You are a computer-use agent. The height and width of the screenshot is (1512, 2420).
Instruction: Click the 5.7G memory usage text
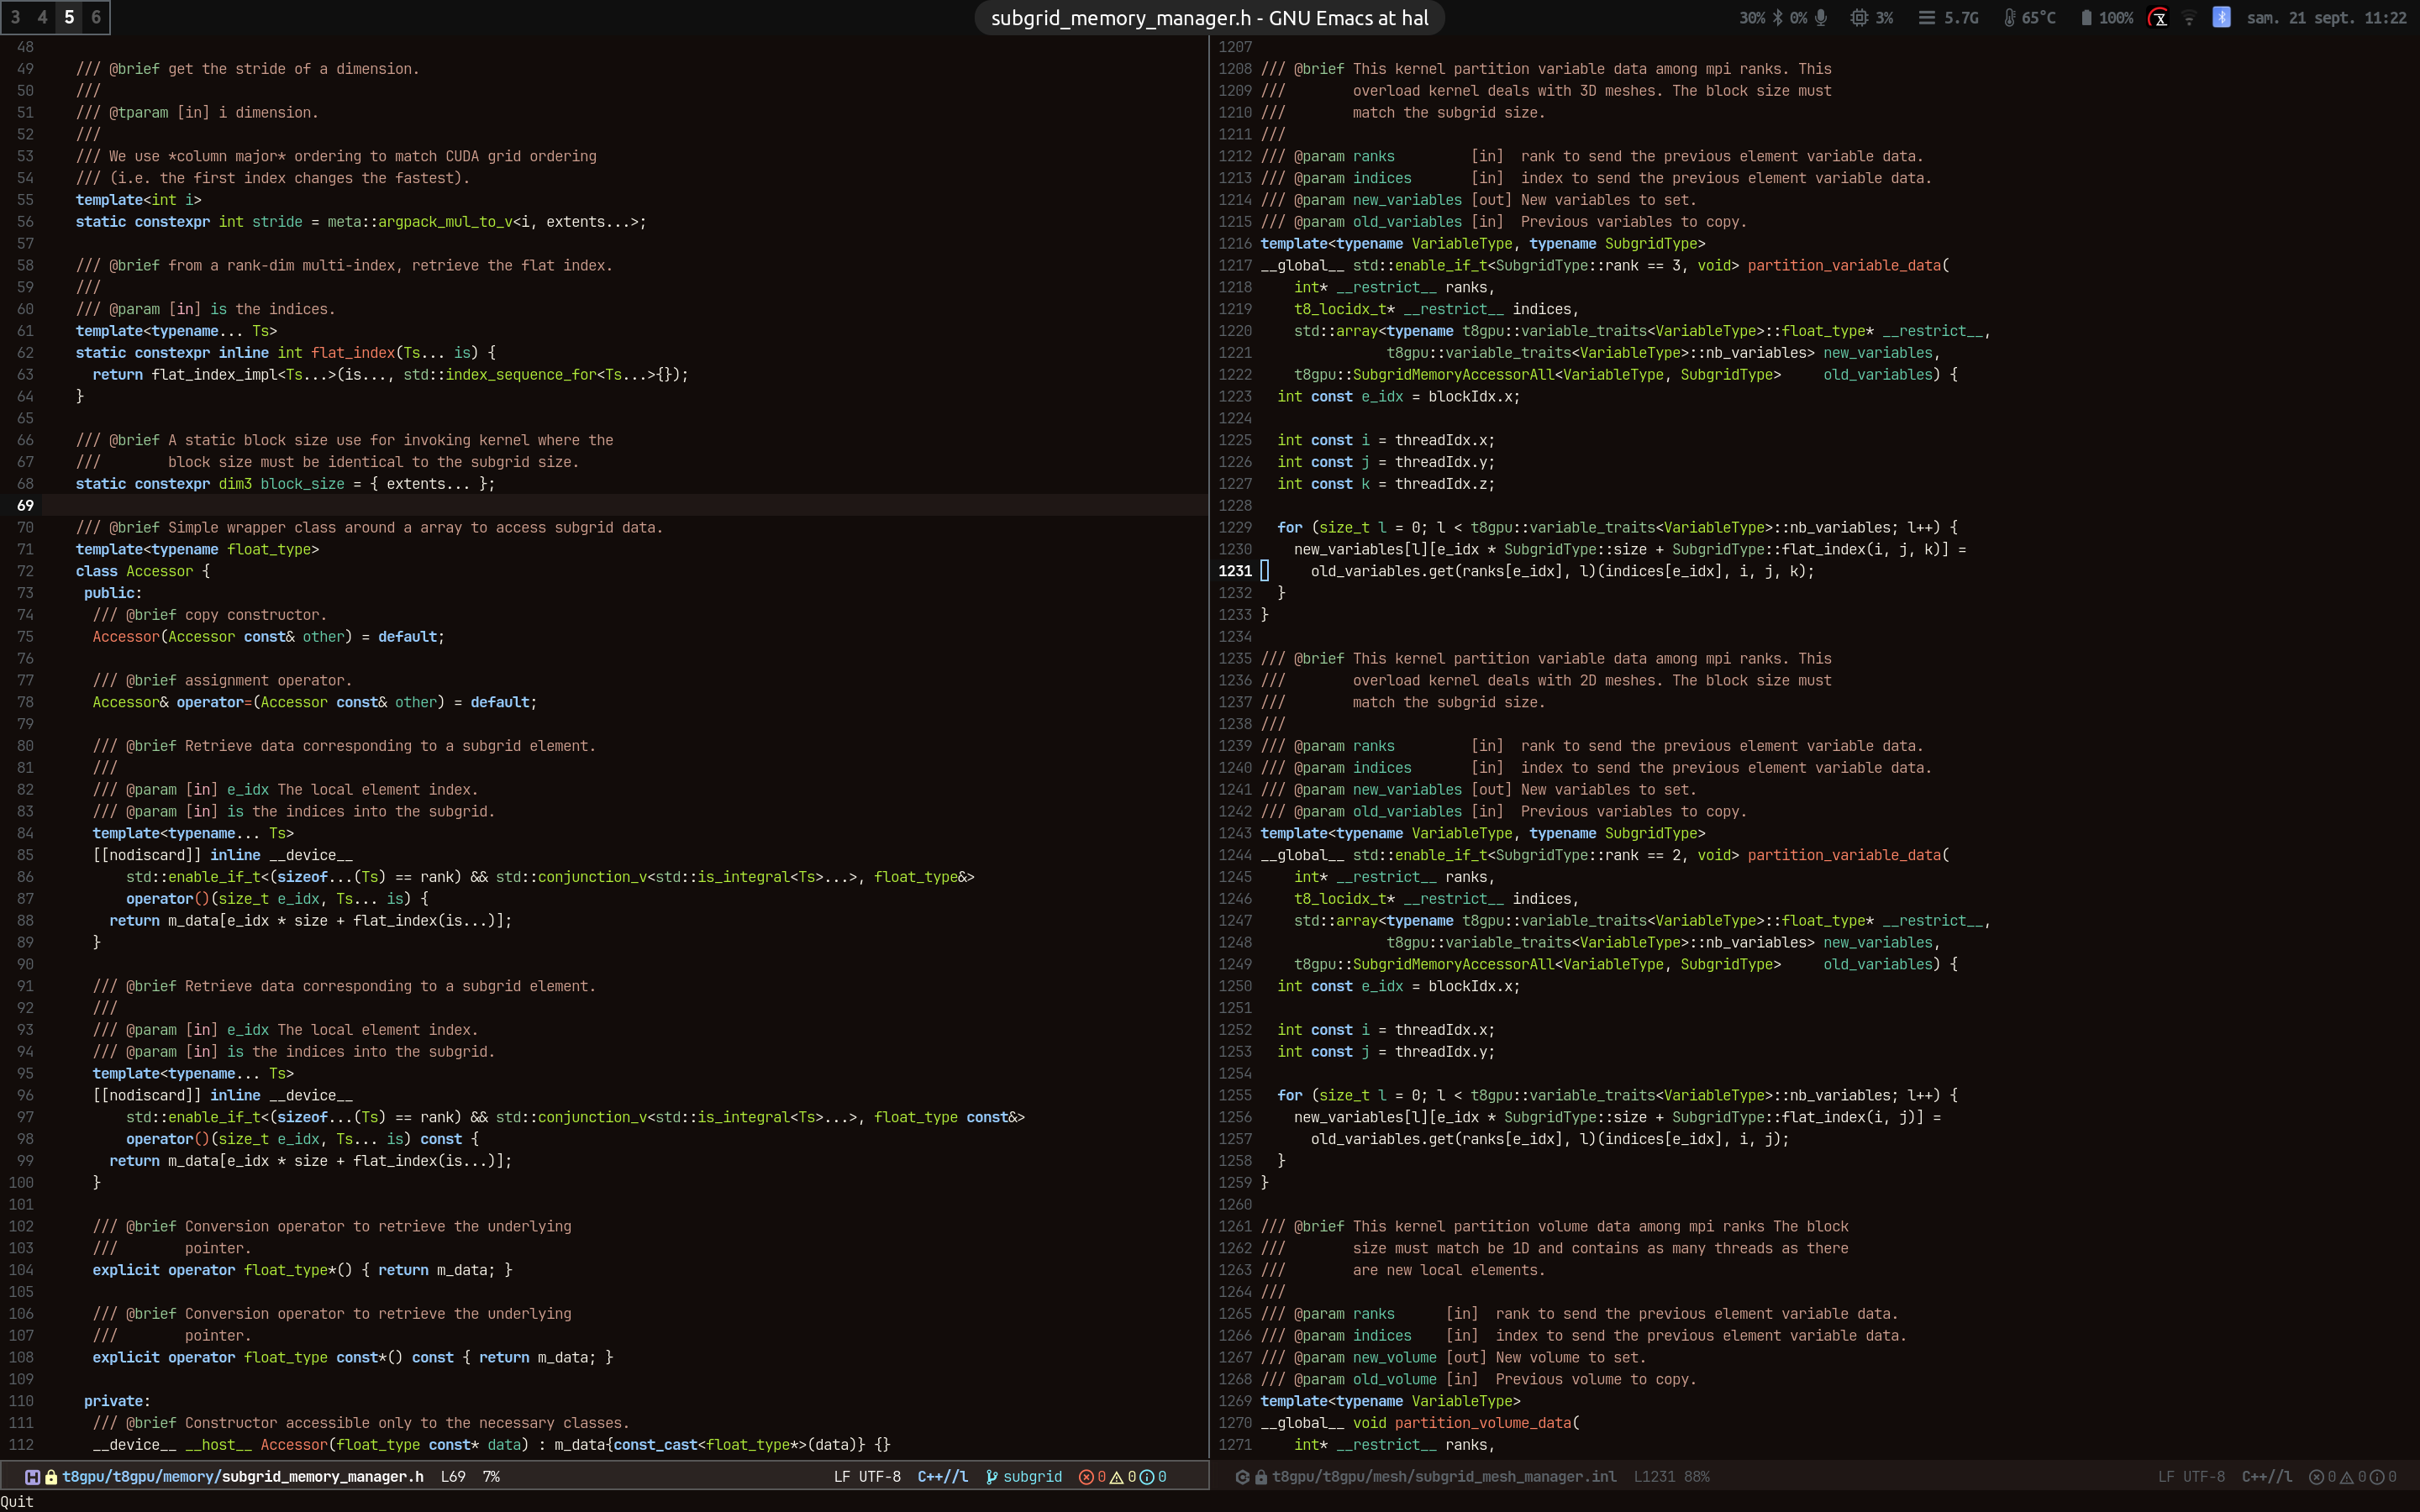point(1961,18)
